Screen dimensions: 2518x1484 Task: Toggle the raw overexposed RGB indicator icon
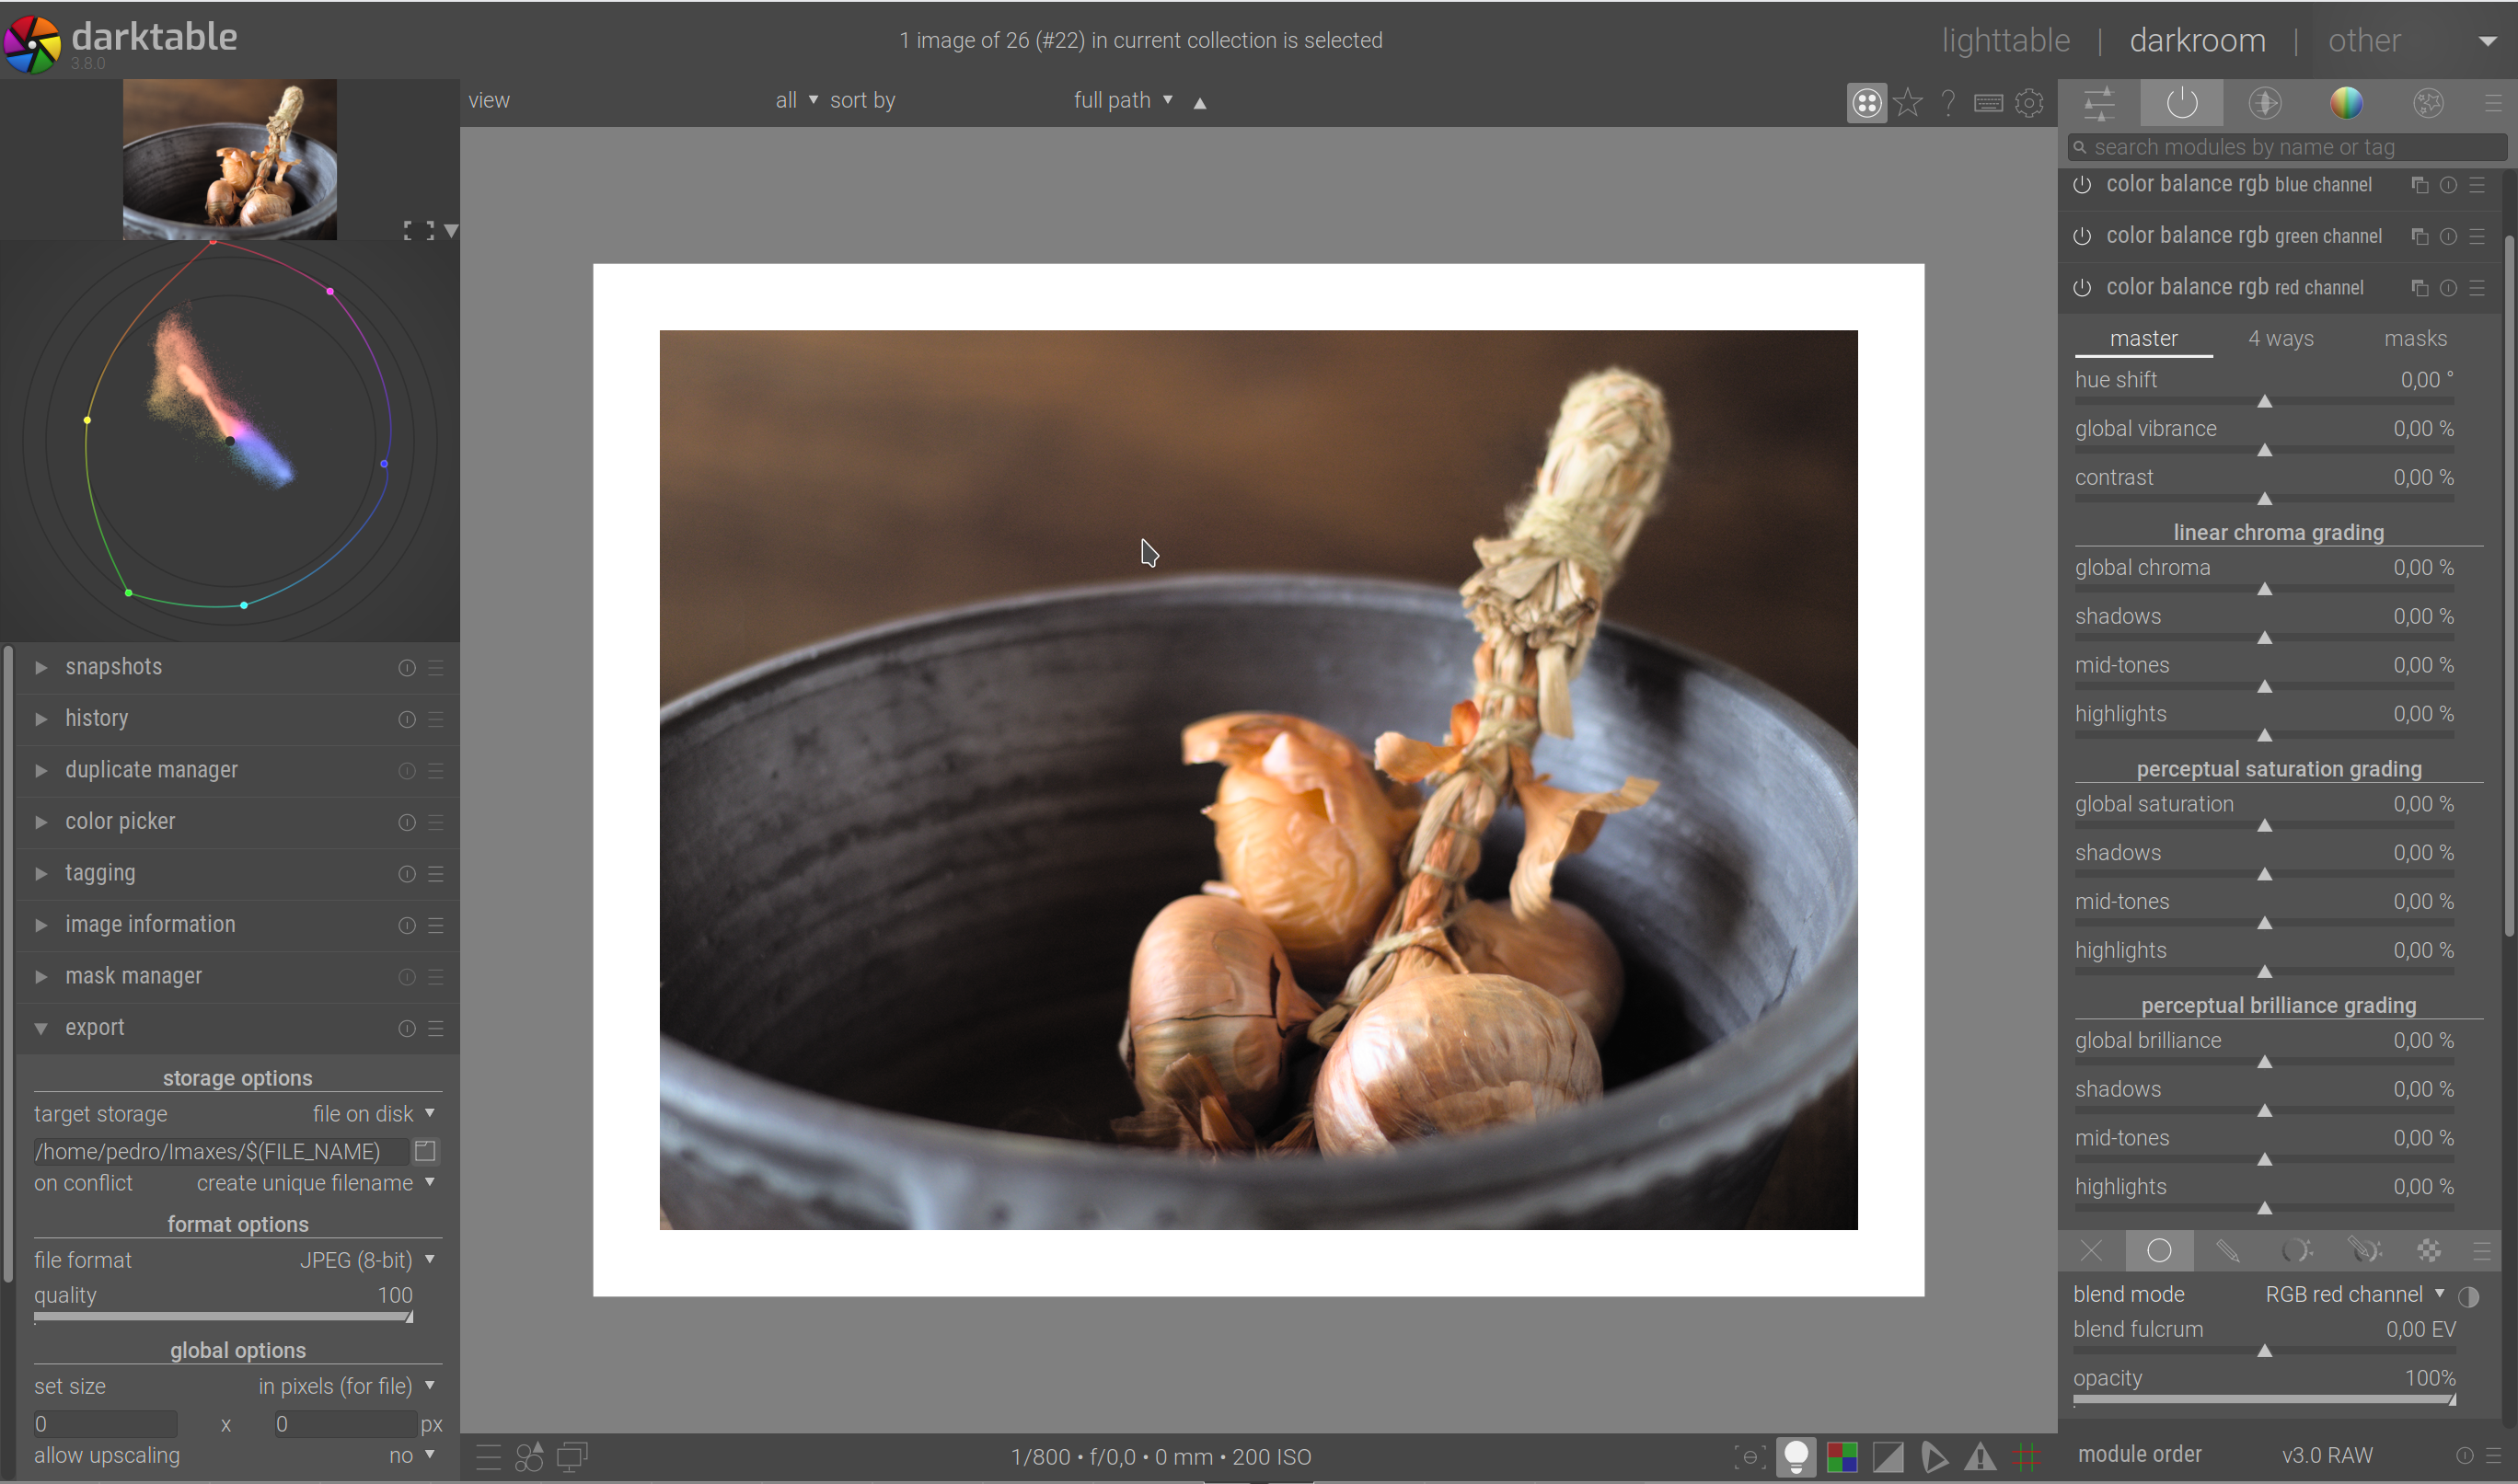coord(1841,1457)
